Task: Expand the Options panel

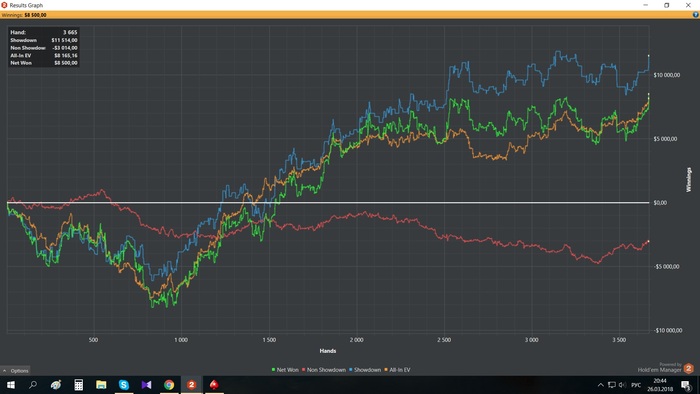Action: point(16,370)
